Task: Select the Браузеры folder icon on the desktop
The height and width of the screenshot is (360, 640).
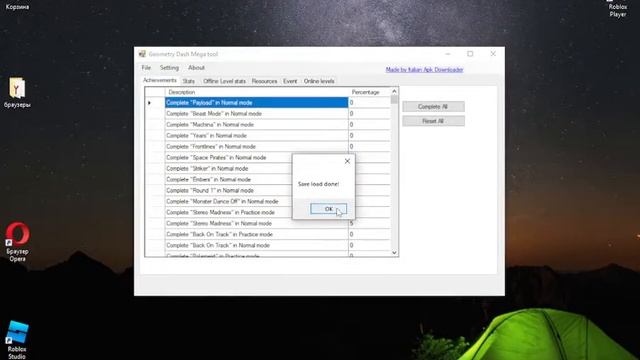Action: (x=17, y=93)
